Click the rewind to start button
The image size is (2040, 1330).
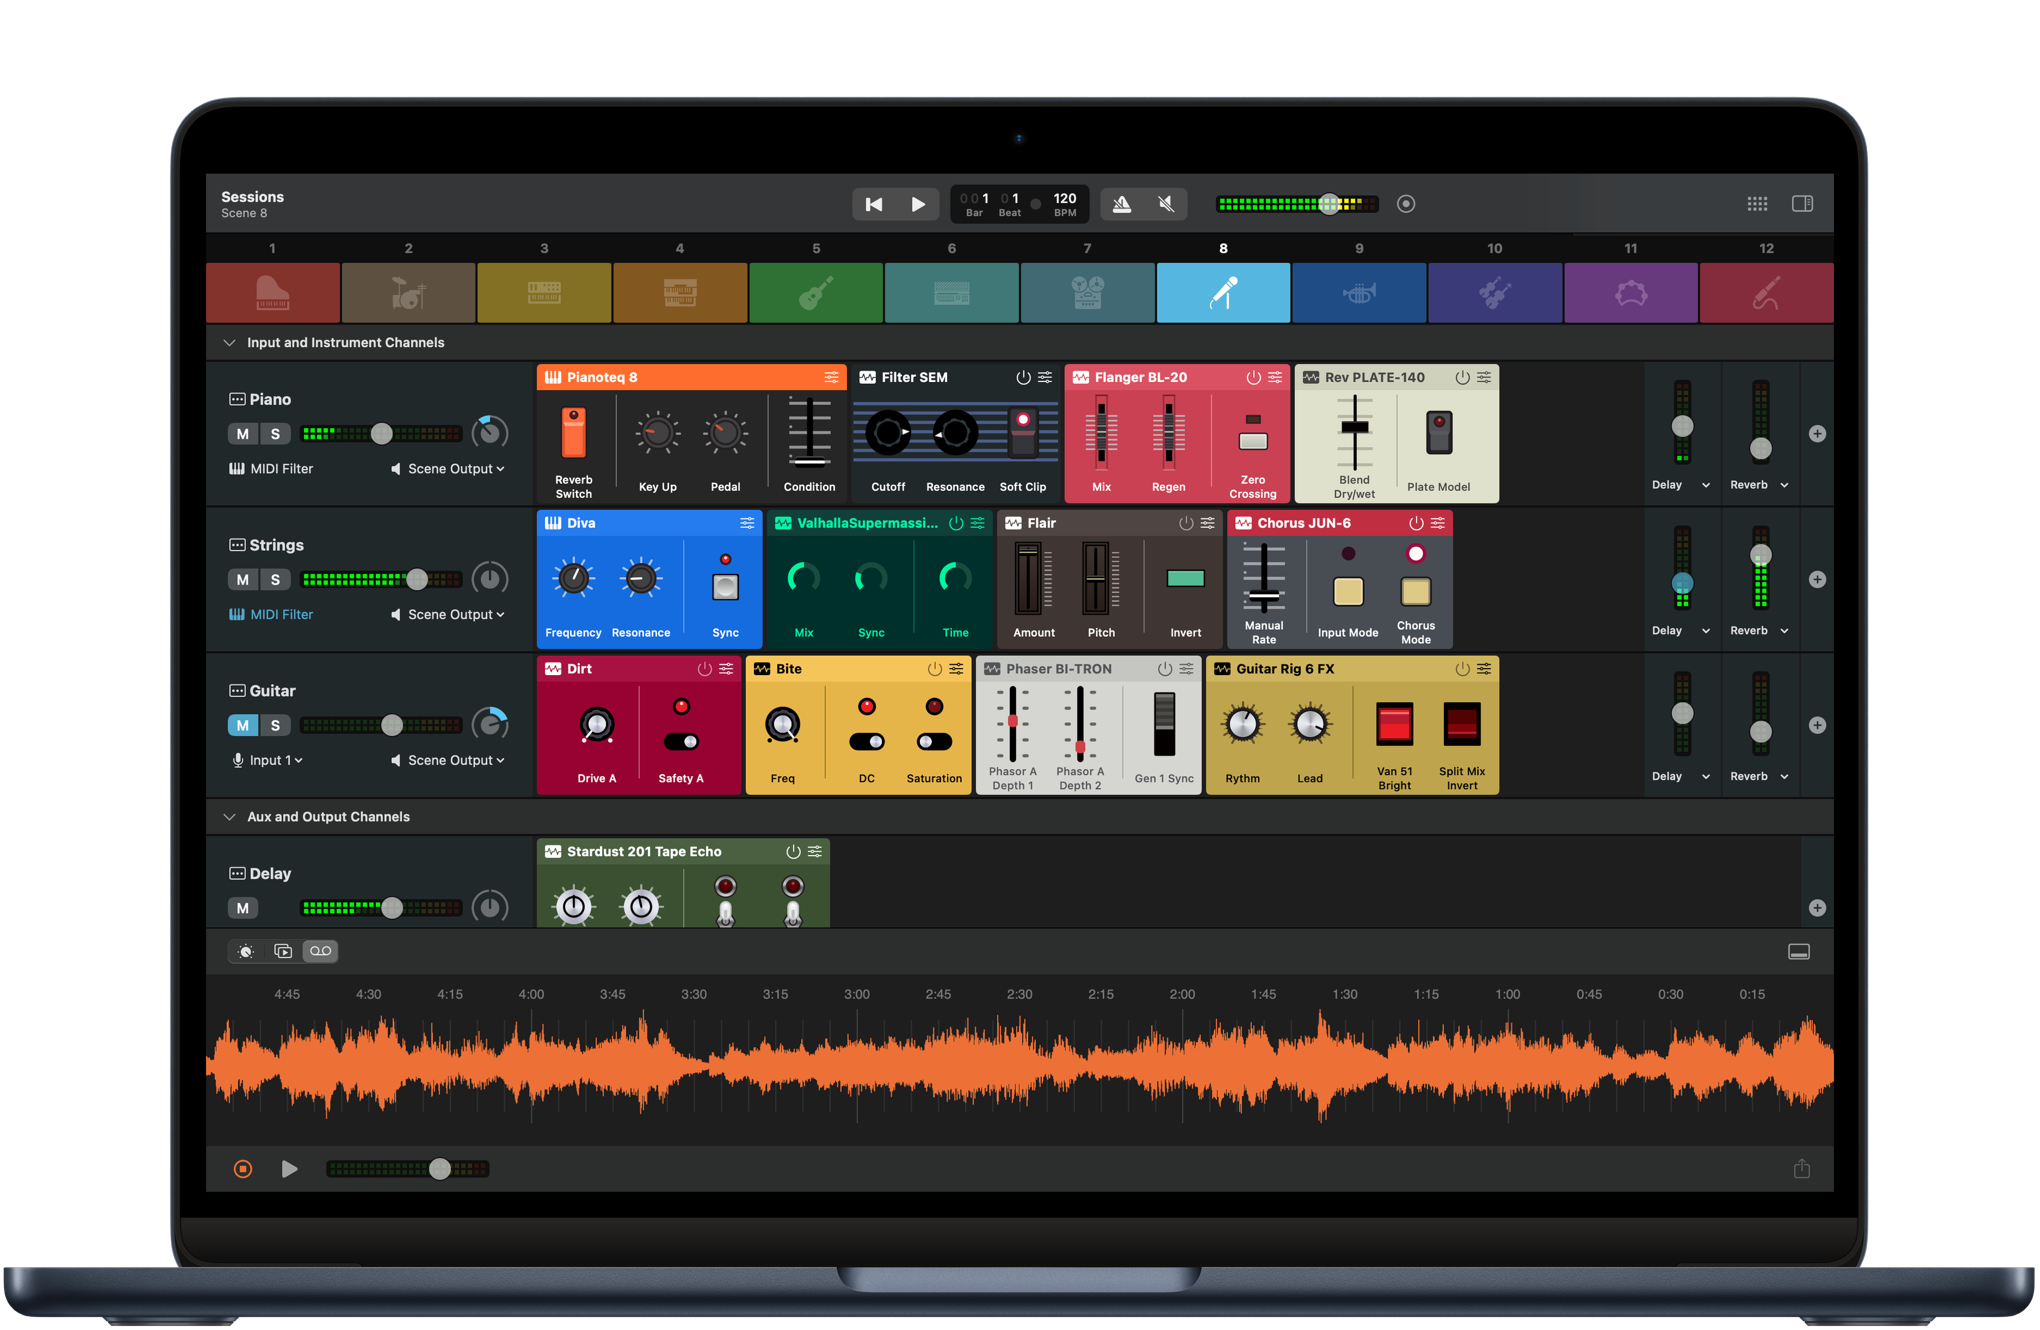click(873, 204)
